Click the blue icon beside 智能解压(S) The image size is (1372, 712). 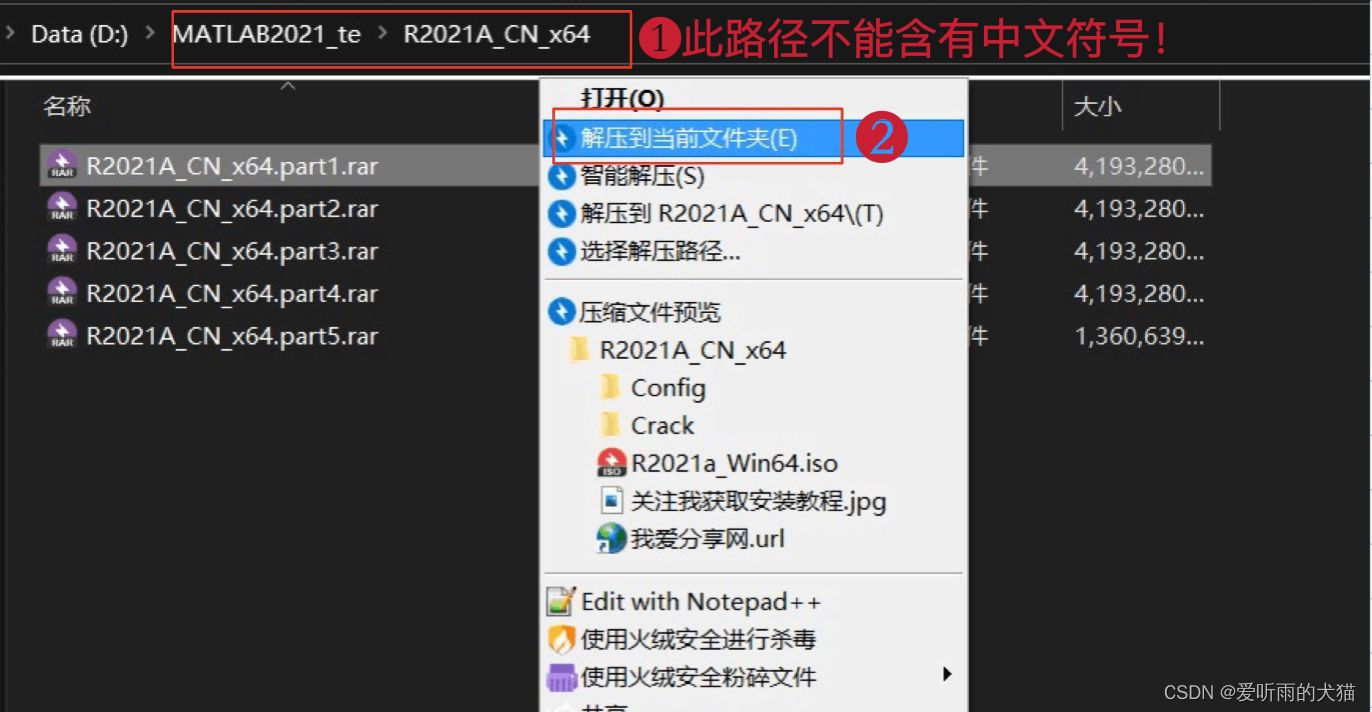[x=562, y=177]
